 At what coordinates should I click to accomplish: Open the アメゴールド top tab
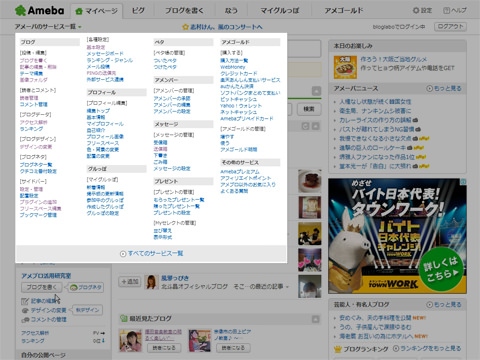(344, 11)
